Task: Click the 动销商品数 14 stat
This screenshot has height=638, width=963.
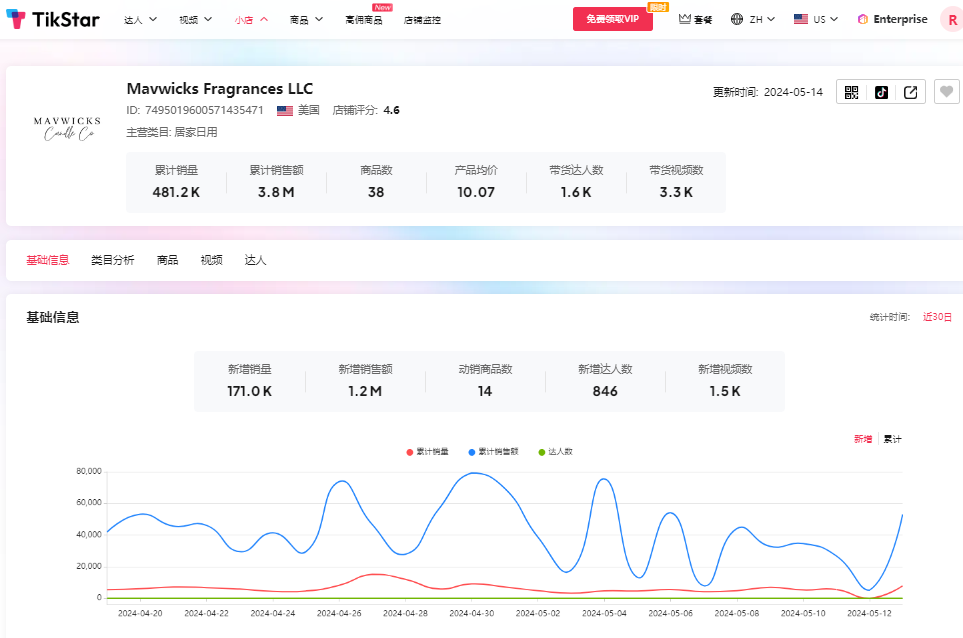Action: (485, 381)
